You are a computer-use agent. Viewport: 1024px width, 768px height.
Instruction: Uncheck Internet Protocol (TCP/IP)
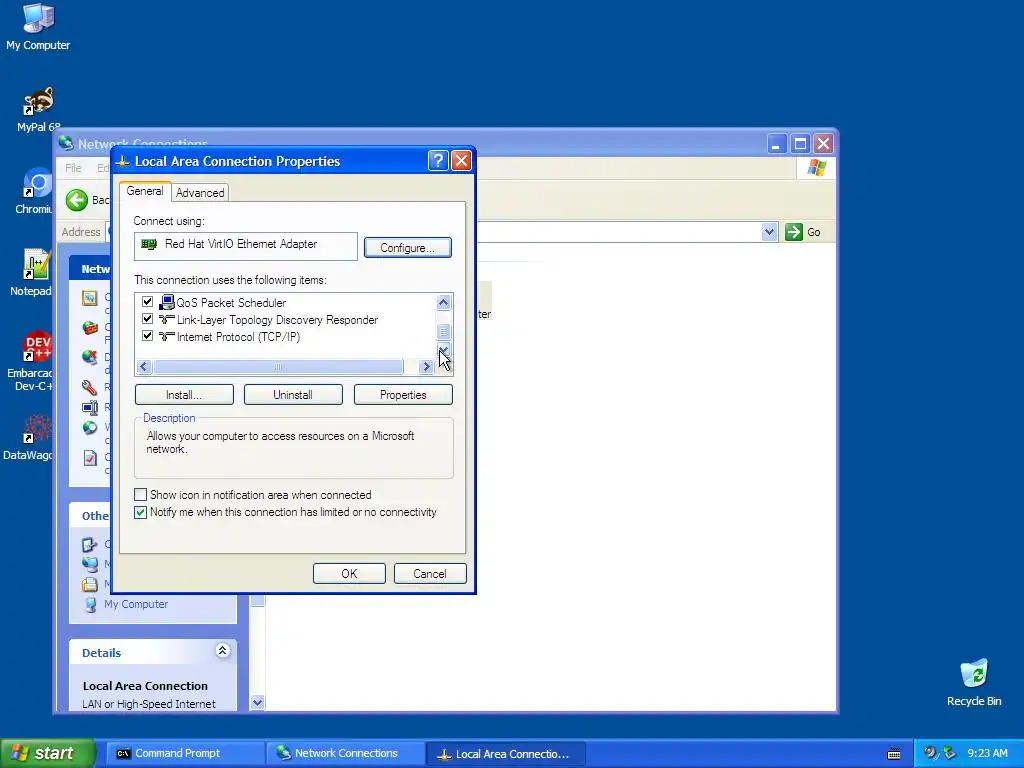pyautogui.click(x=148, y=336)
